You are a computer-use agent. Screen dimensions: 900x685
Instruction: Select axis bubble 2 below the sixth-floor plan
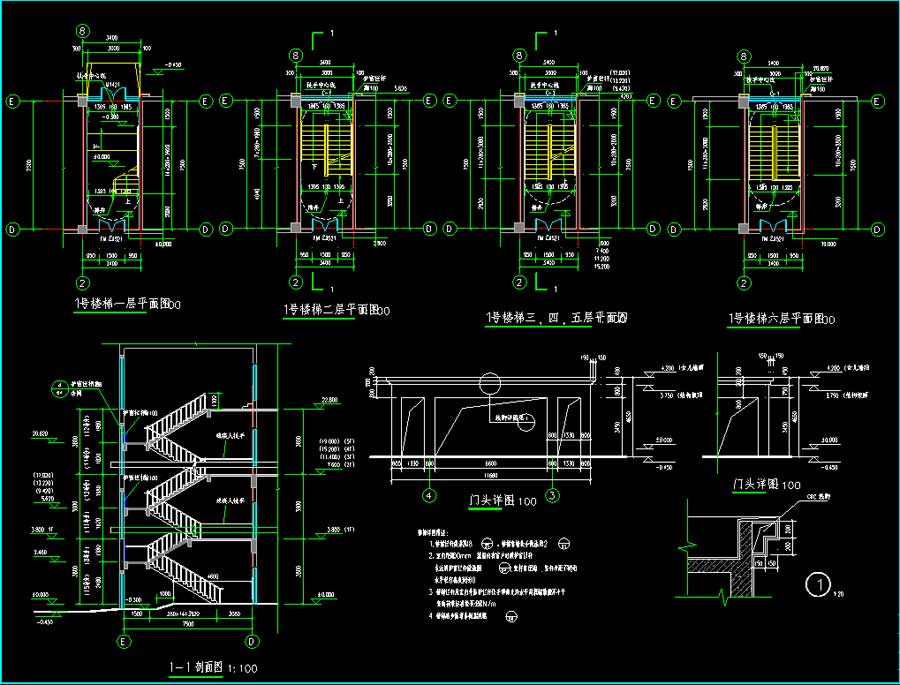(744, 282)
